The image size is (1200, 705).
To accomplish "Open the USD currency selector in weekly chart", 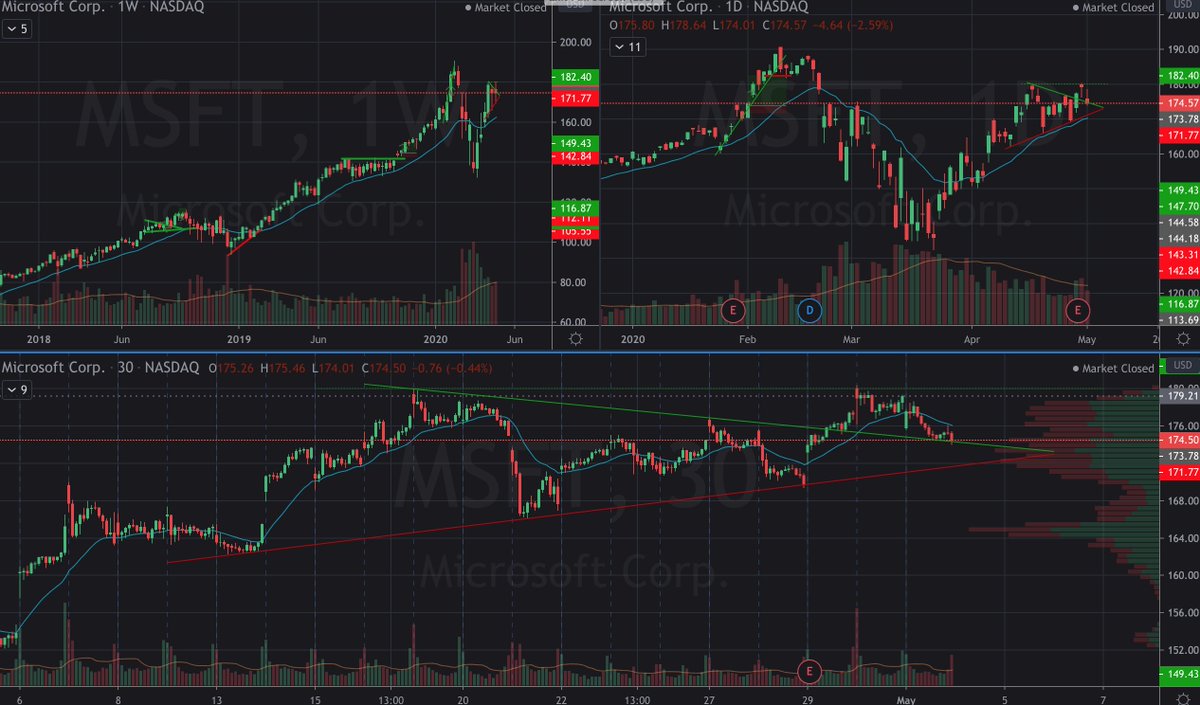I will coord(575,5).
